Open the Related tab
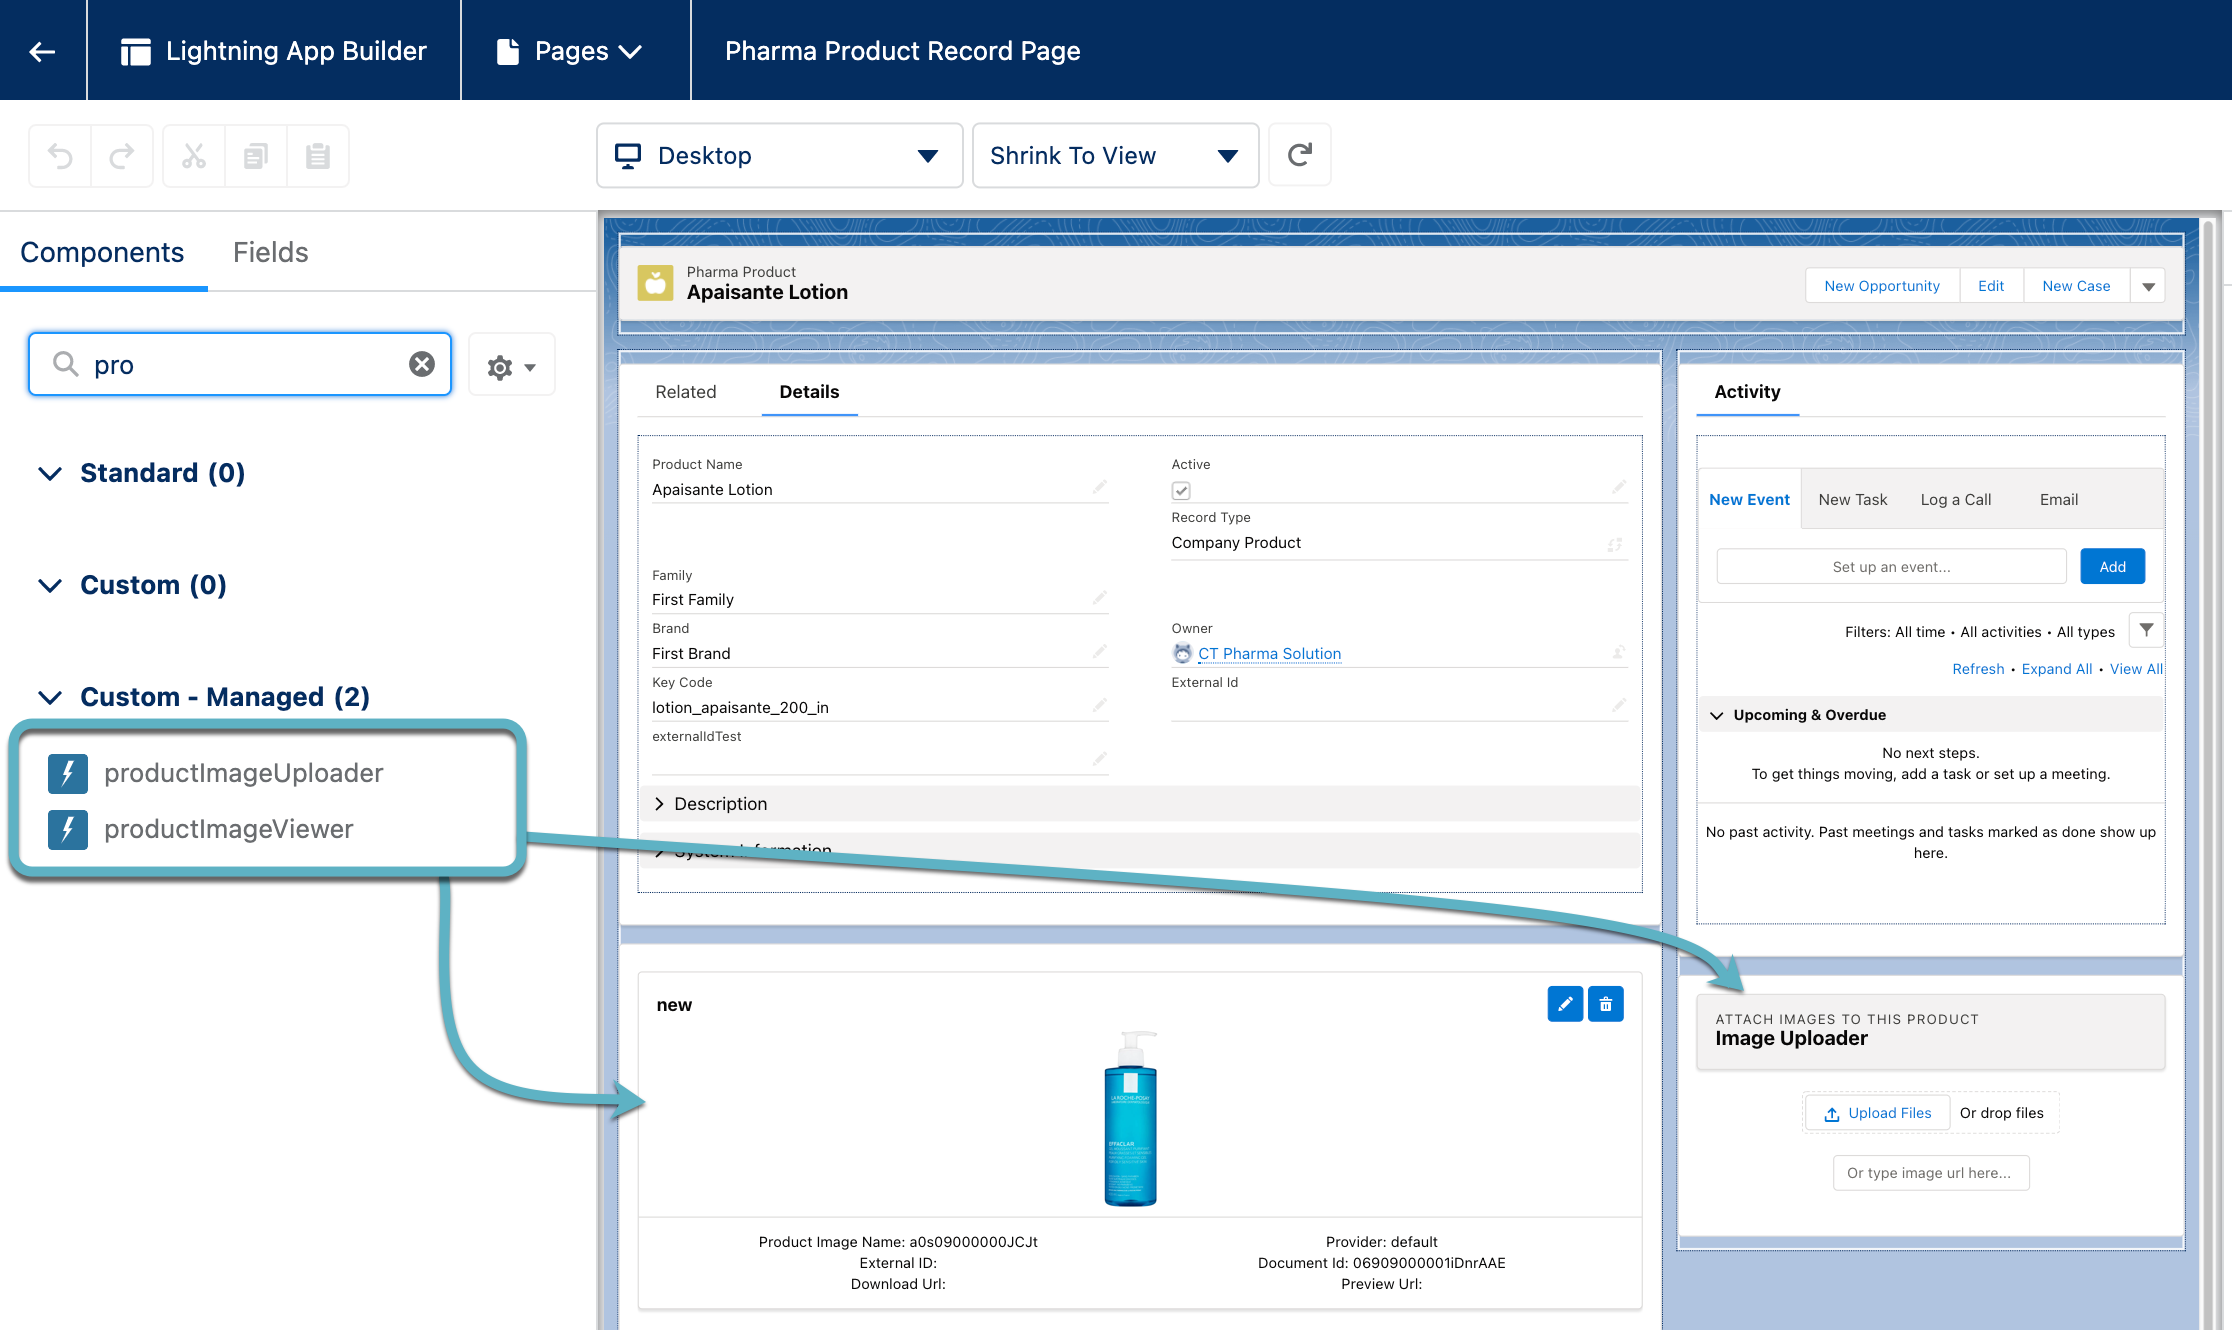This screenshot has height=1330, width=2232. [685, 392]
